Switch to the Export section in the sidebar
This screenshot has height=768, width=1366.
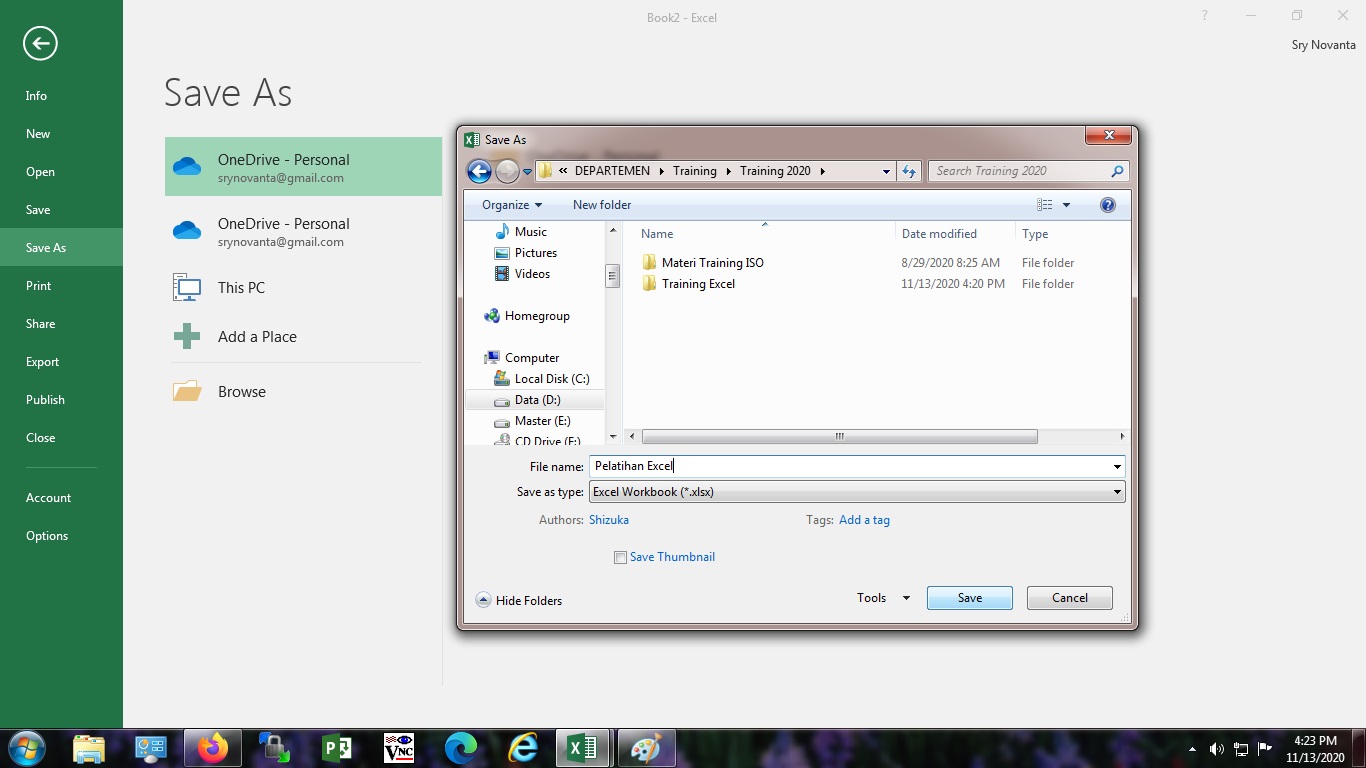(42, 361)
